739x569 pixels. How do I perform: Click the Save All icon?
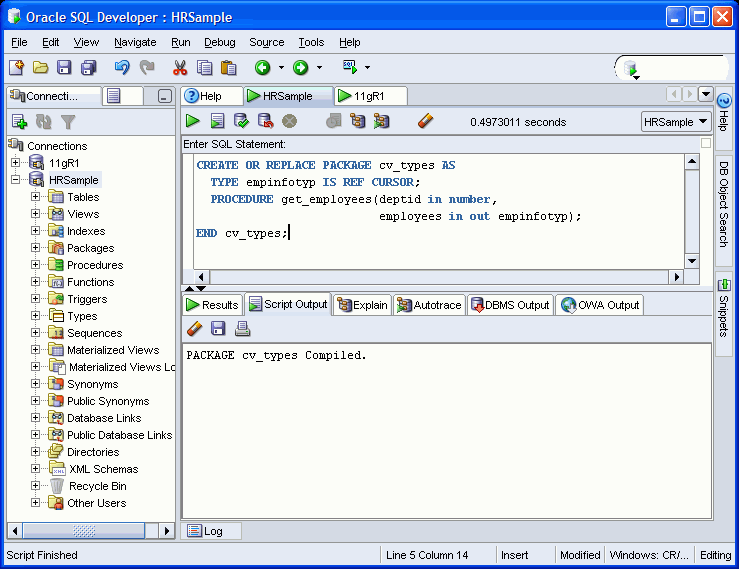pyautogui.click(x=88, y=68)
